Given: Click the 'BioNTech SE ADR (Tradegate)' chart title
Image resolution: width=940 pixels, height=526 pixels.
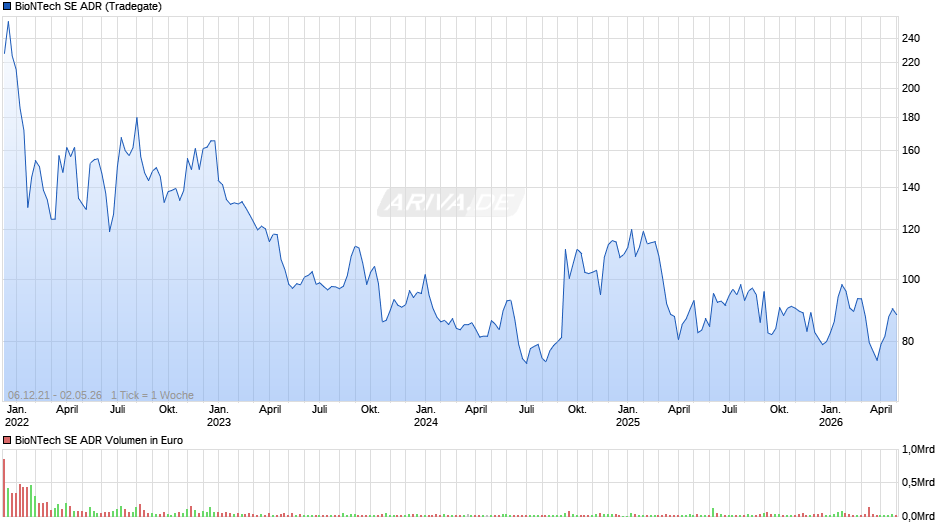Looking at the screenshot, I should [88, 7].
